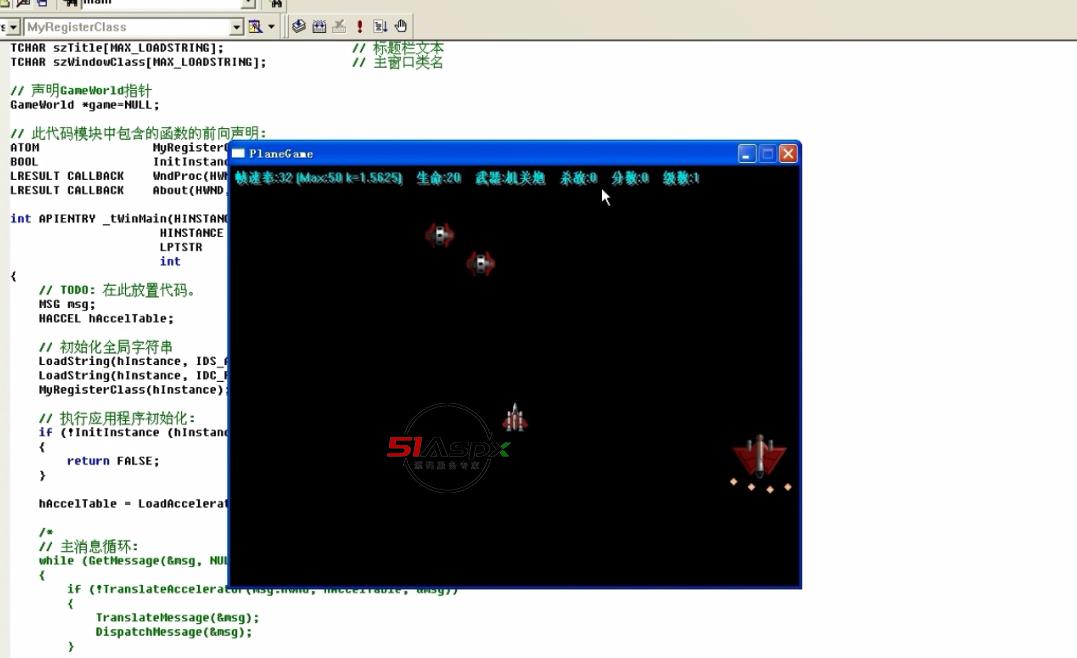
Task: Click the Go debug icon
Action: pyautogui.click(x=380, y=26)
